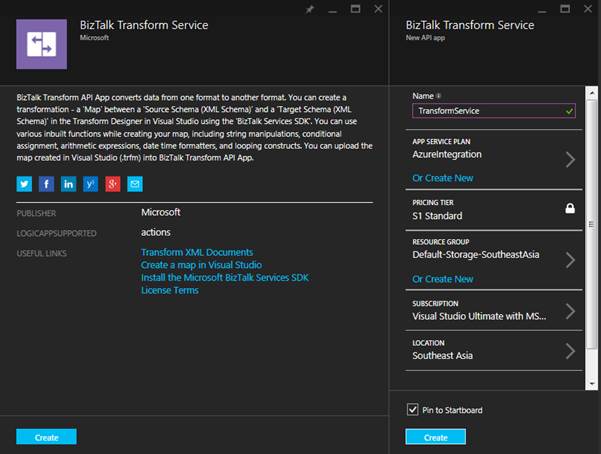This screenshot has height=454, width=601.
Task: Click the Name input field
Action: [x=494, y=111]
